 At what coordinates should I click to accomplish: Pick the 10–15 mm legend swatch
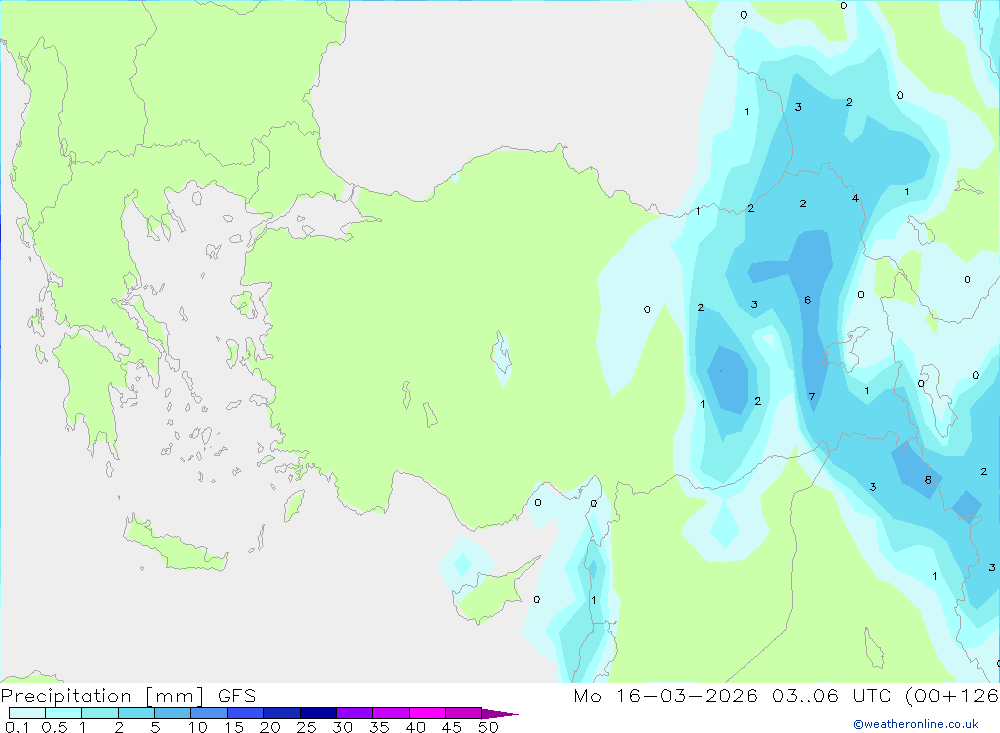coord(209,713)
